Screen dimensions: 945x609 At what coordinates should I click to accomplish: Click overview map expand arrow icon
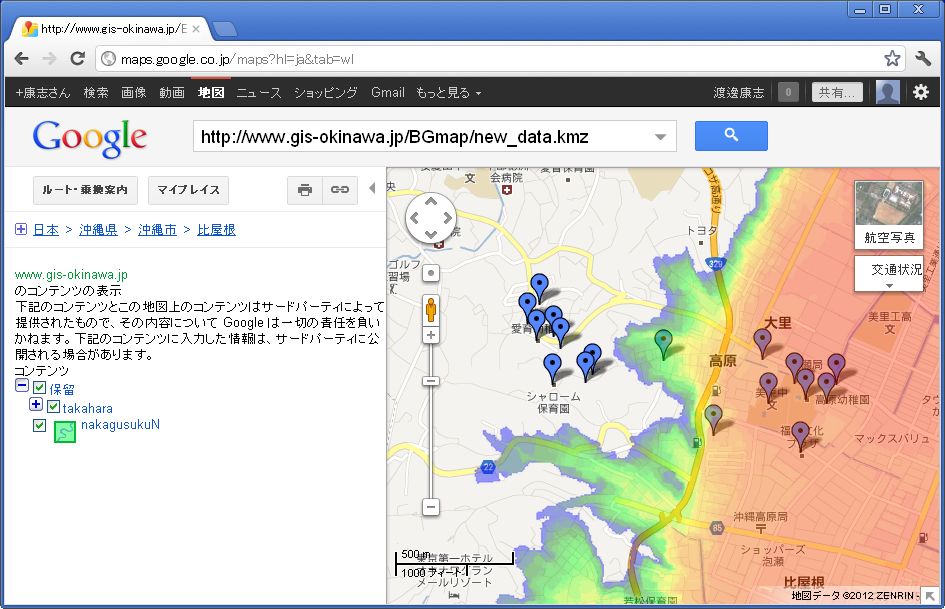(930, 596)
